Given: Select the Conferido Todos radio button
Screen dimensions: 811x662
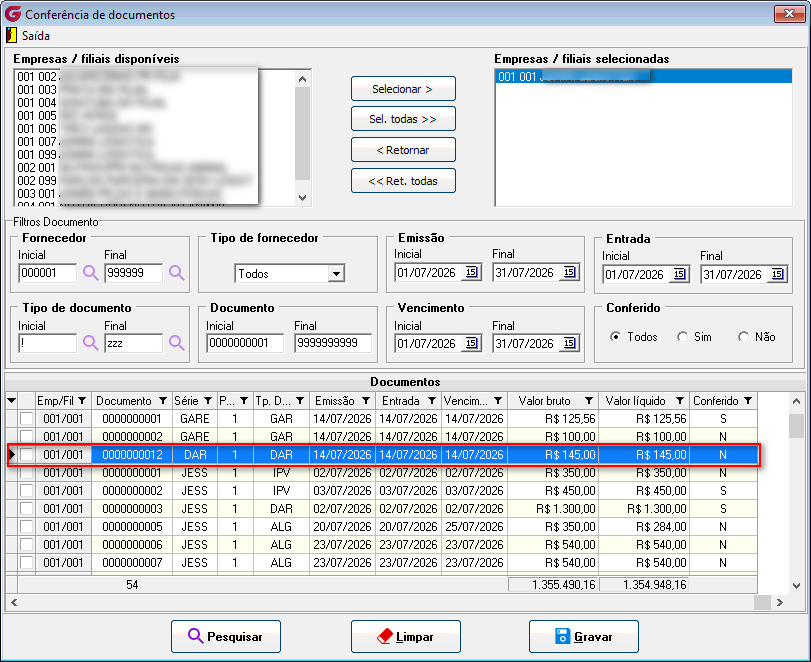Looking at the screenshot, I should (615, 337).
